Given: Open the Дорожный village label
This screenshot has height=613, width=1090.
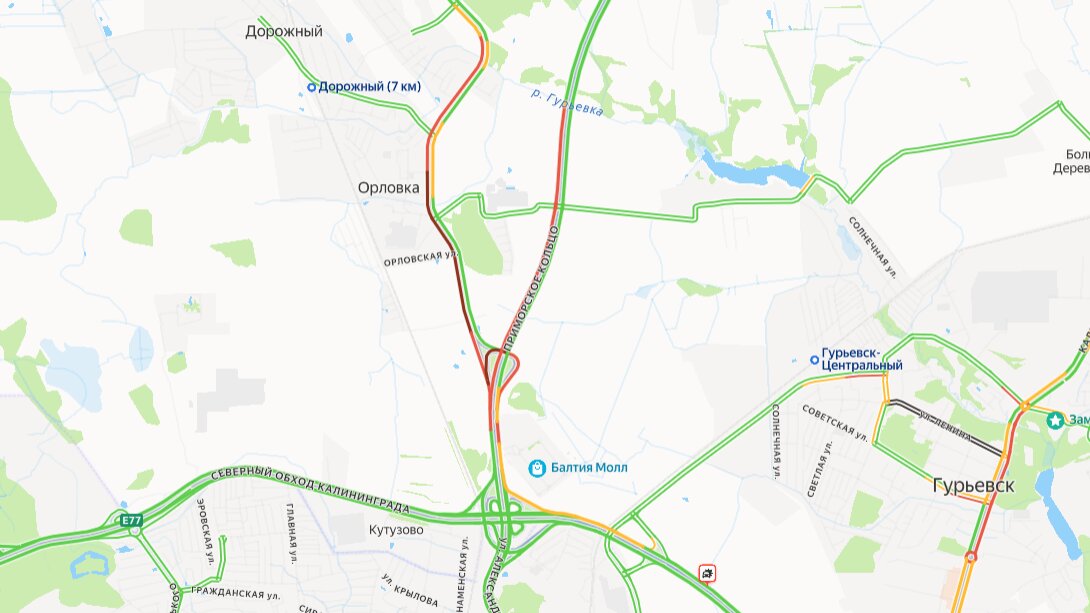Looking at the screenshot, I should [x=284, y=31].
